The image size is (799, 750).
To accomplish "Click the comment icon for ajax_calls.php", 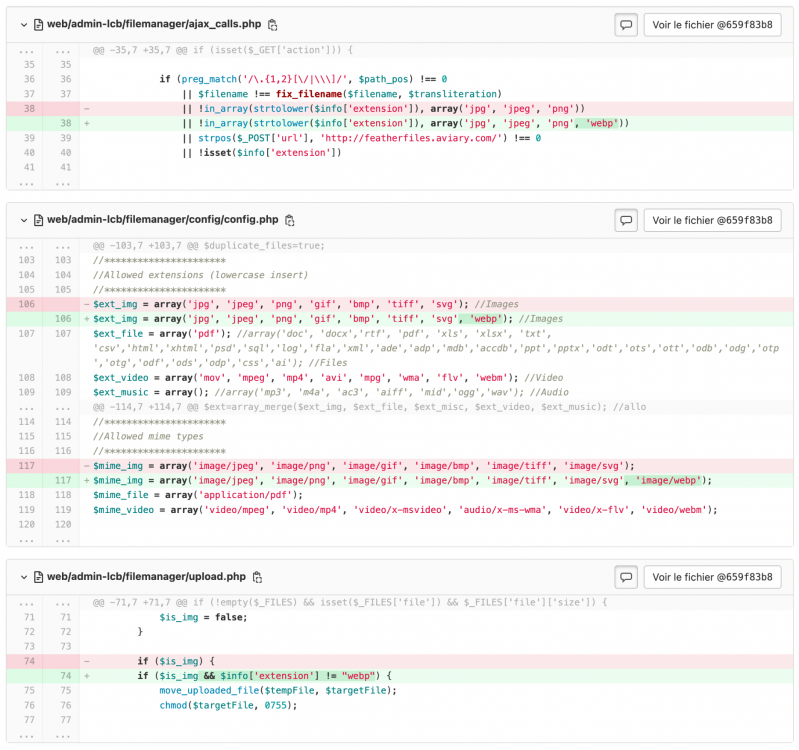I will tap(626, 24).
